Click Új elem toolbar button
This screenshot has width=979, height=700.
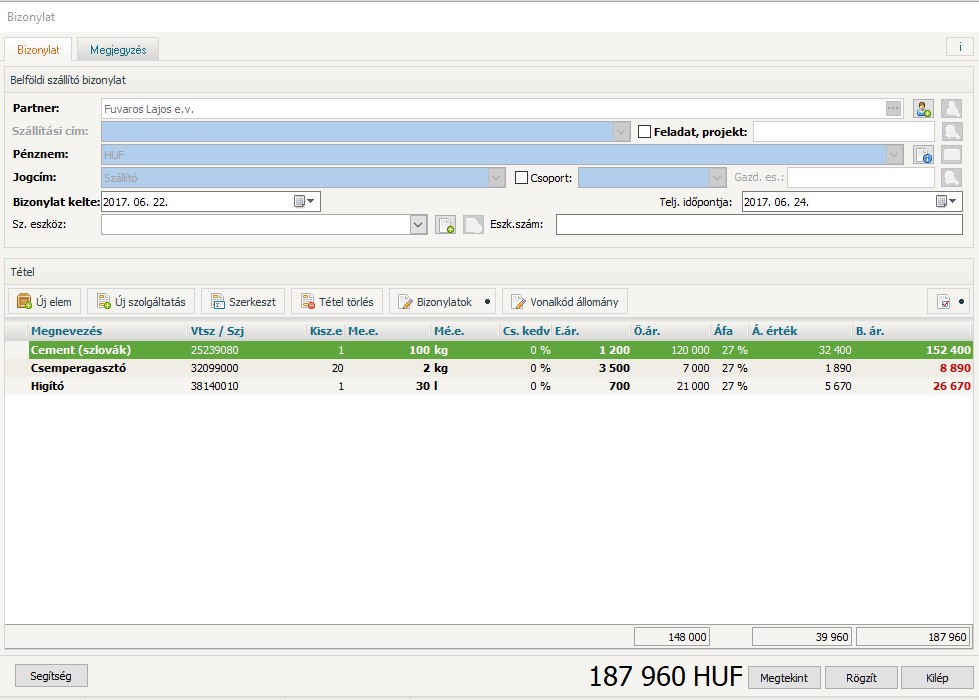coord(45,302)
